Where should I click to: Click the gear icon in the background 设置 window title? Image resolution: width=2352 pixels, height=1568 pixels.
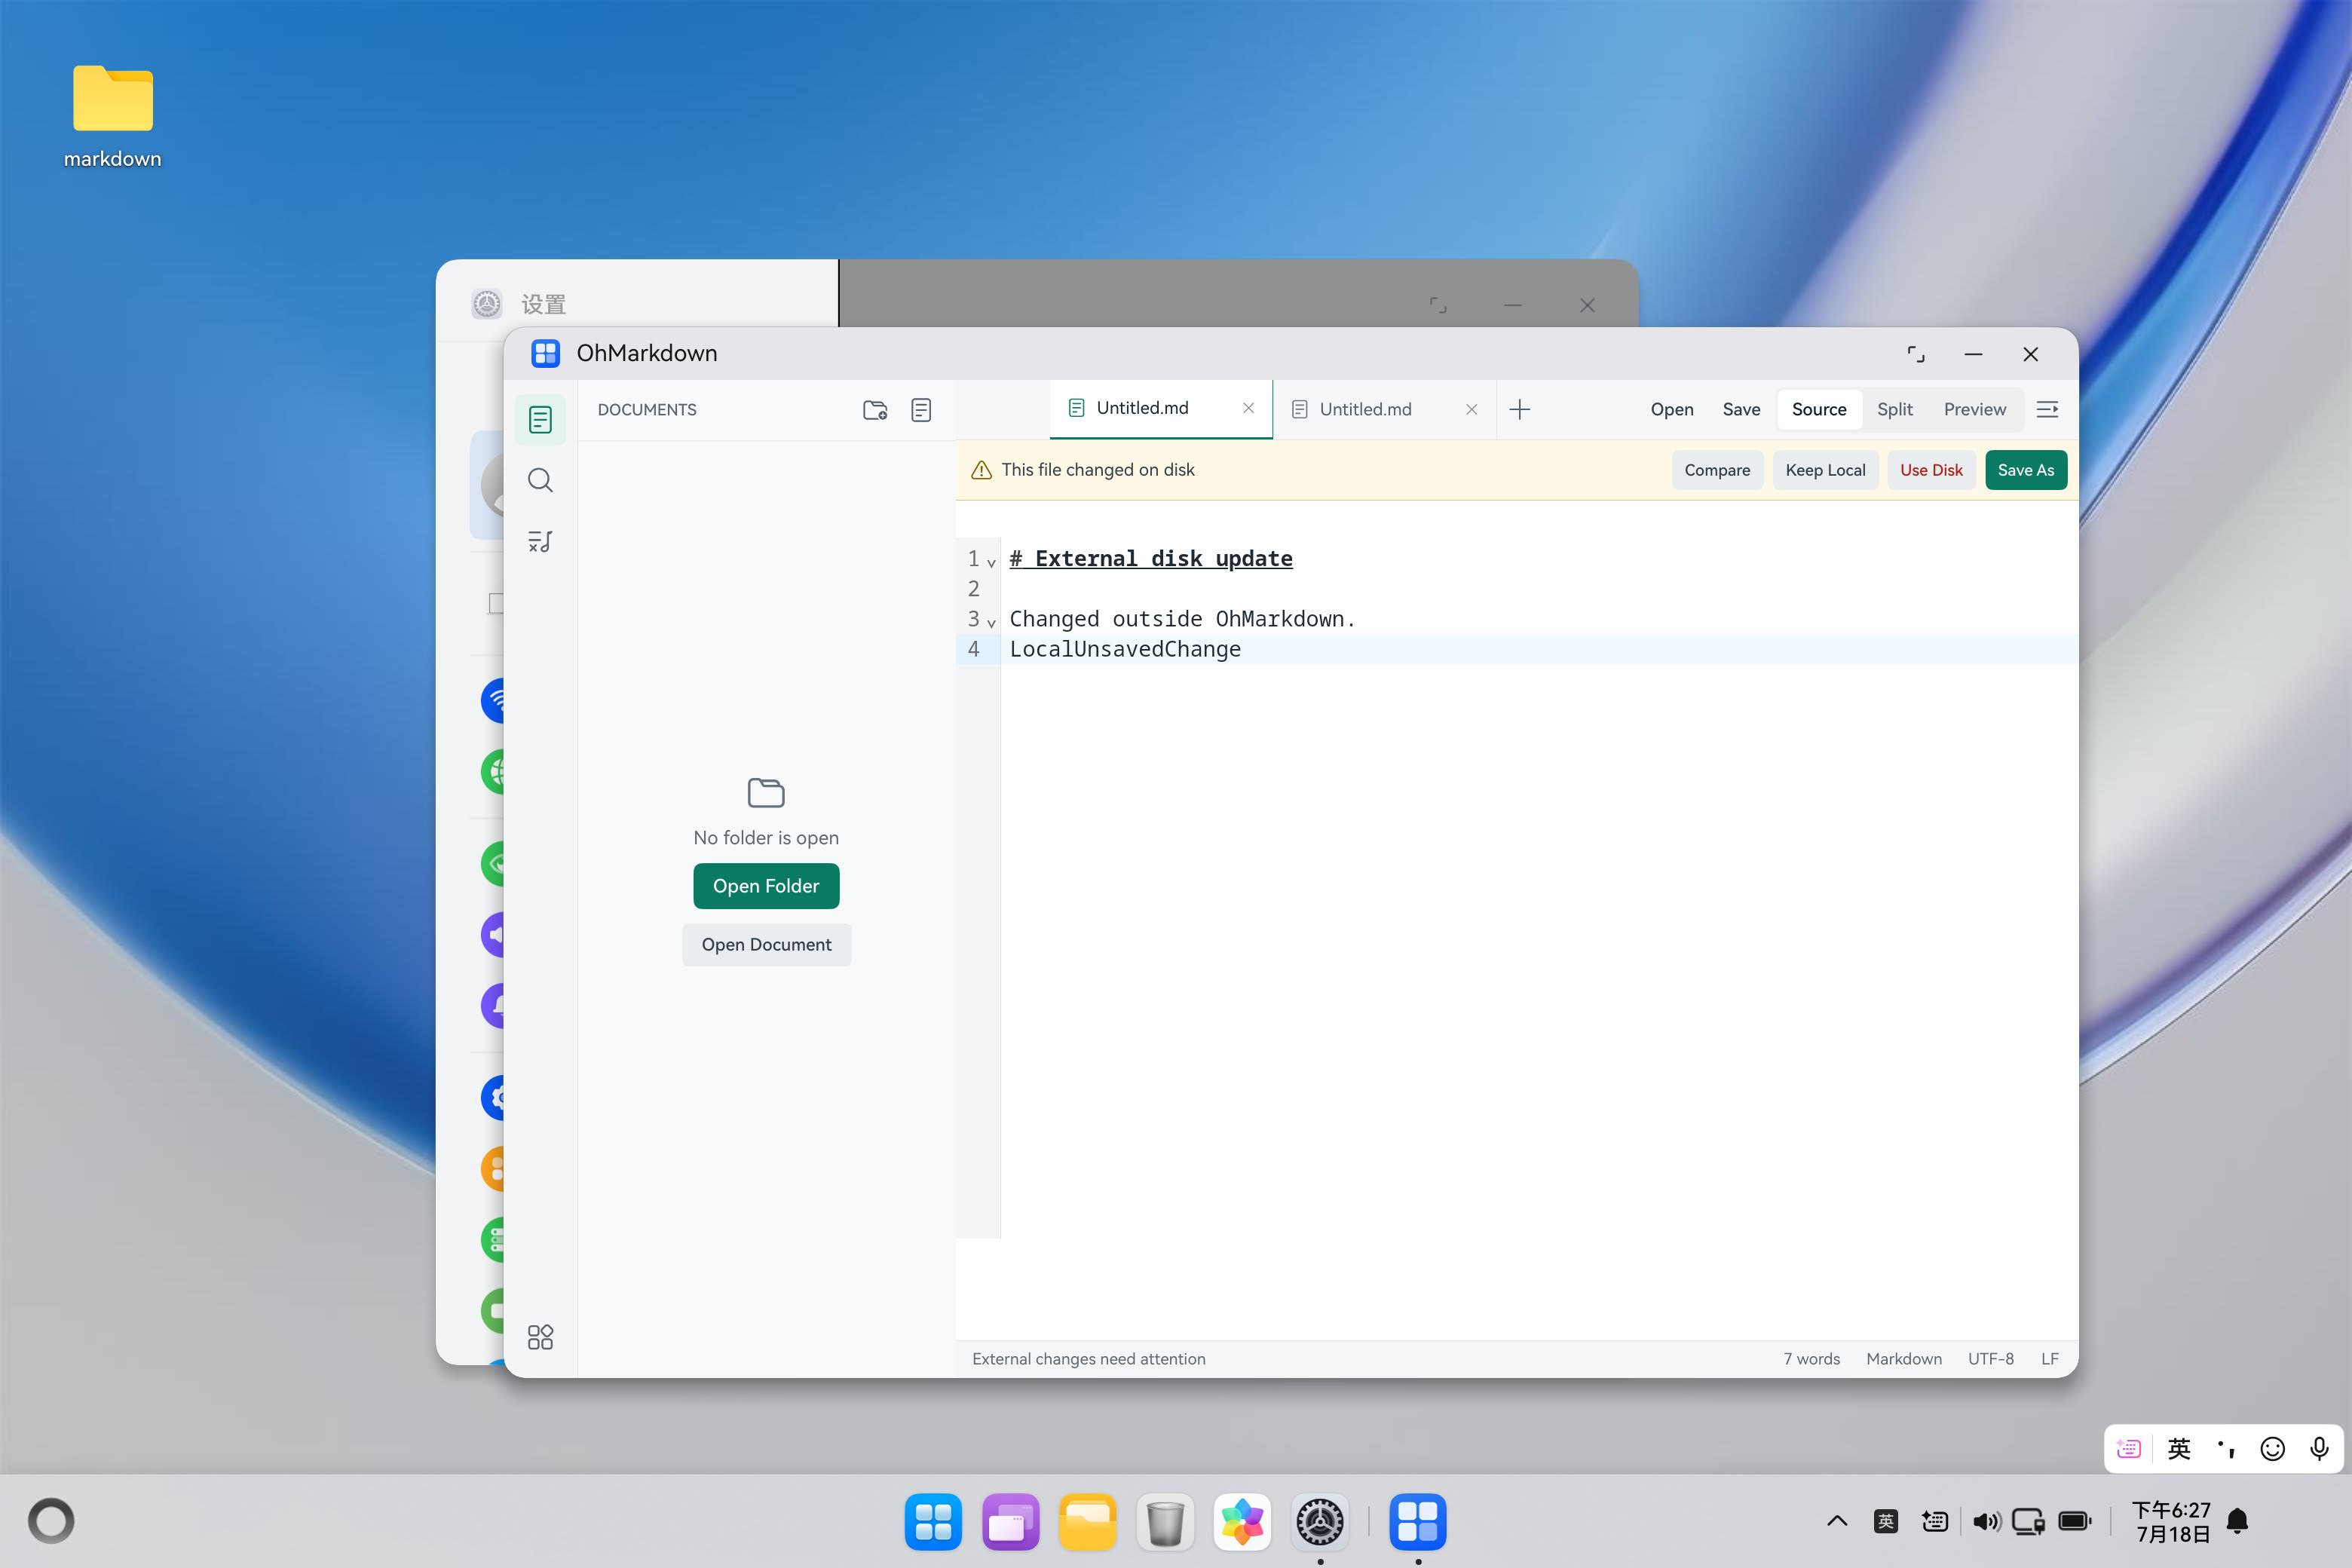486,304
